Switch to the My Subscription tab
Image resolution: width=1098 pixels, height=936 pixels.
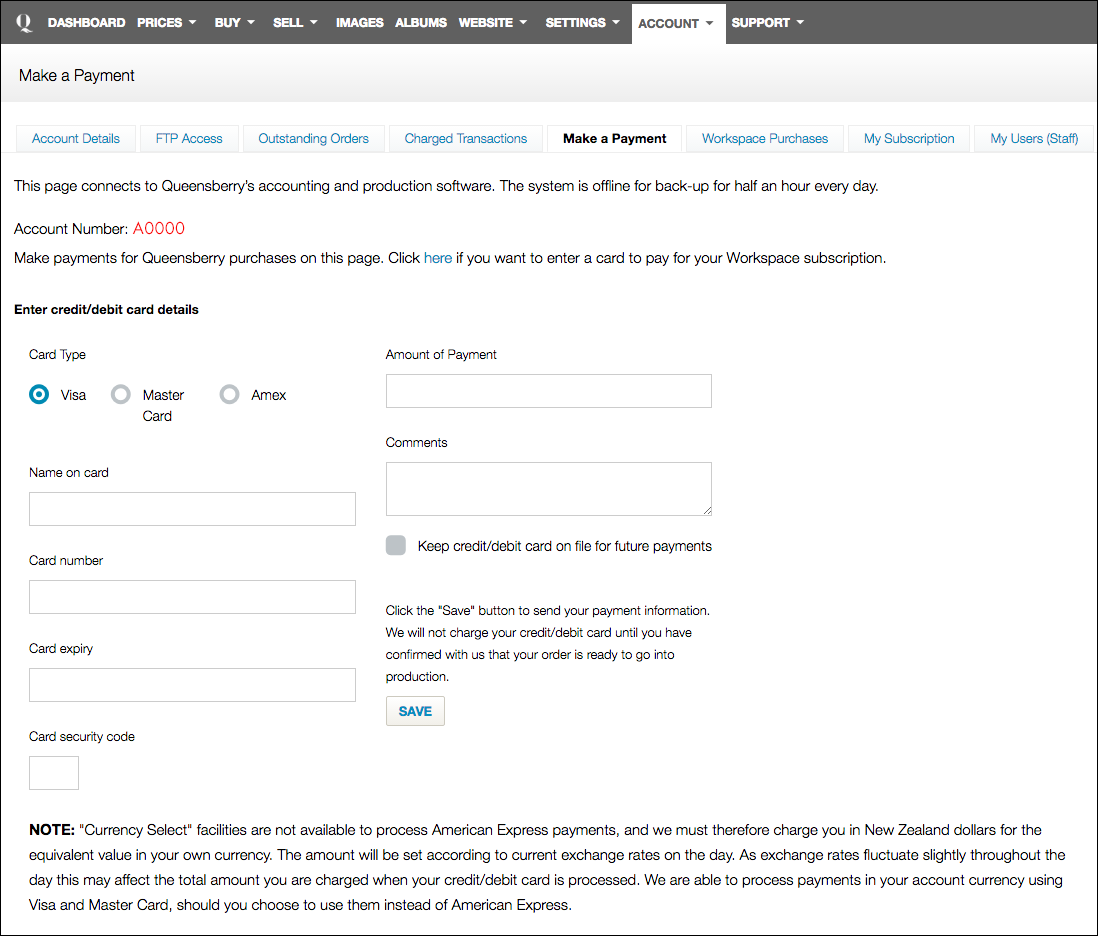tap(909, 139)
